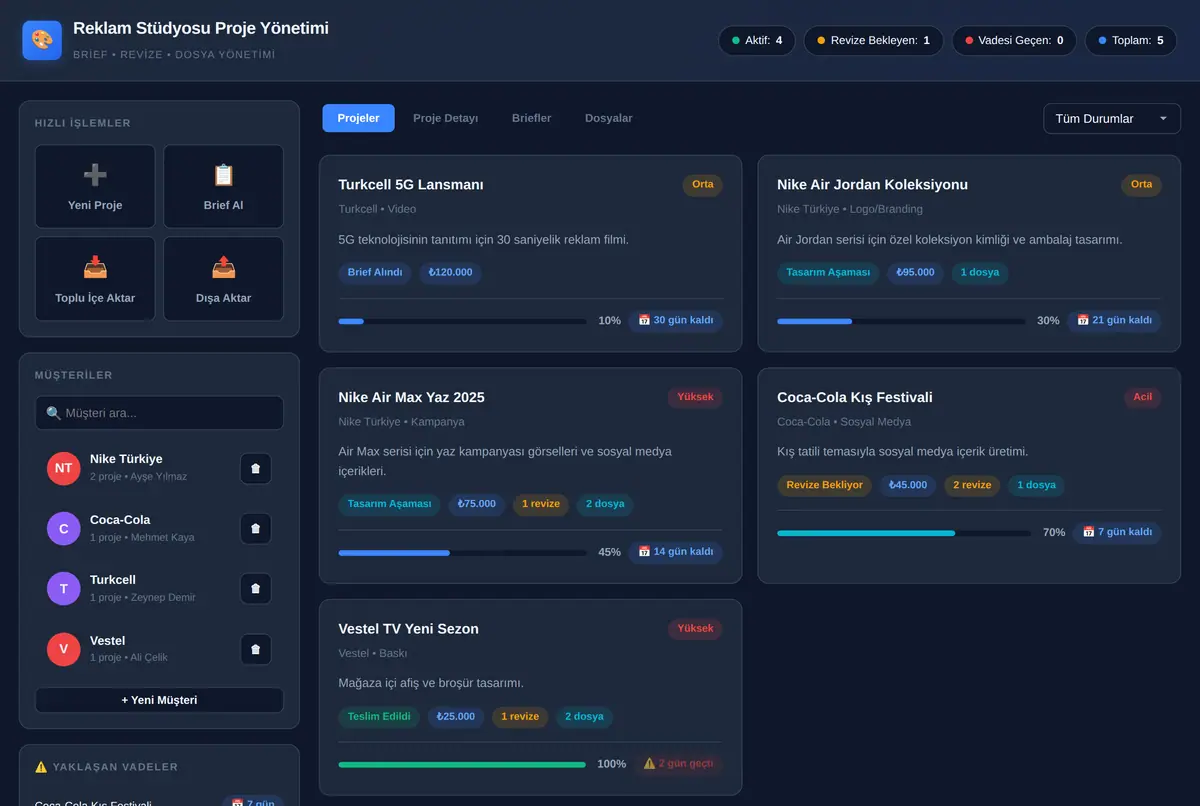Click the inbox icon for Toplu İçe Aktar
1200x806 pixels.
click(x=95, y=268)
